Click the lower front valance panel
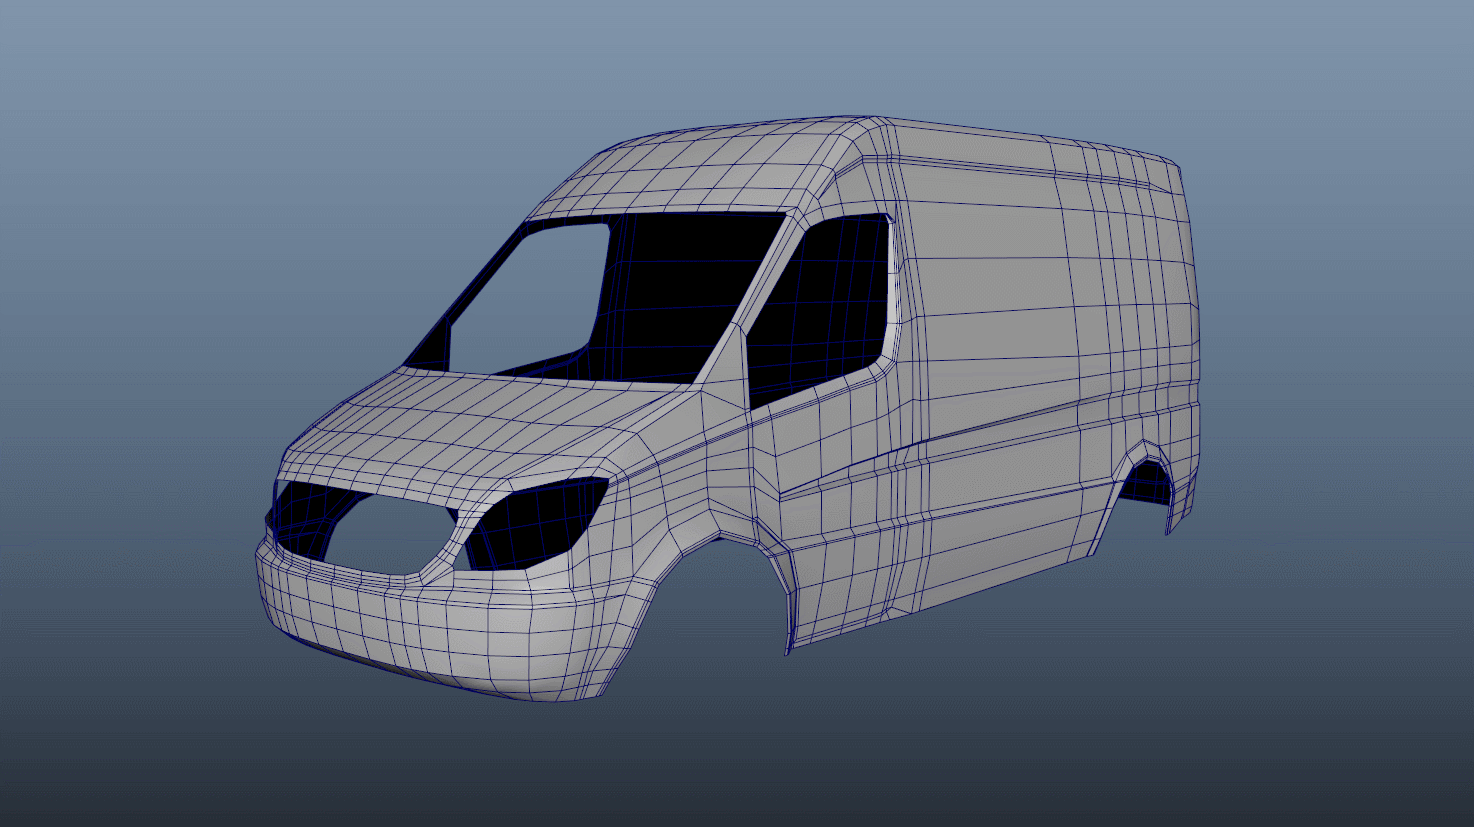This screenshot has width=1474, height=827. [x=430, y=670]
